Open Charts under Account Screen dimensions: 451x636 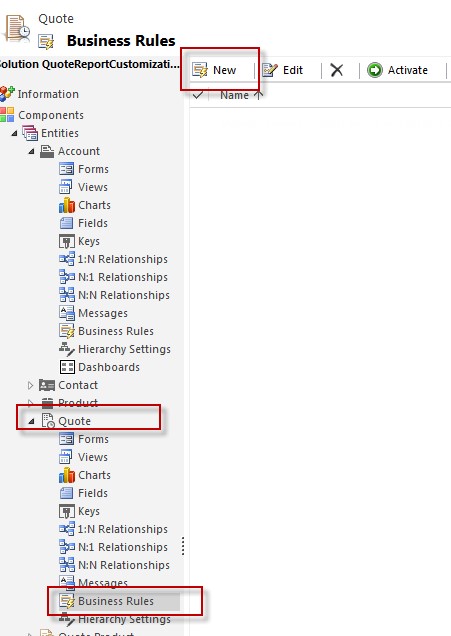(85, 205)
